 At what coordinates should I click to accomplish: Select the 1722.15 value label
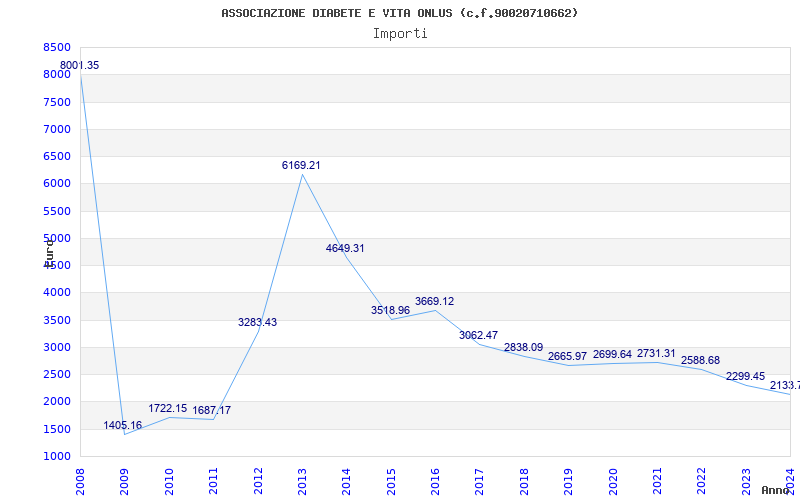click(x=168, y=409)
